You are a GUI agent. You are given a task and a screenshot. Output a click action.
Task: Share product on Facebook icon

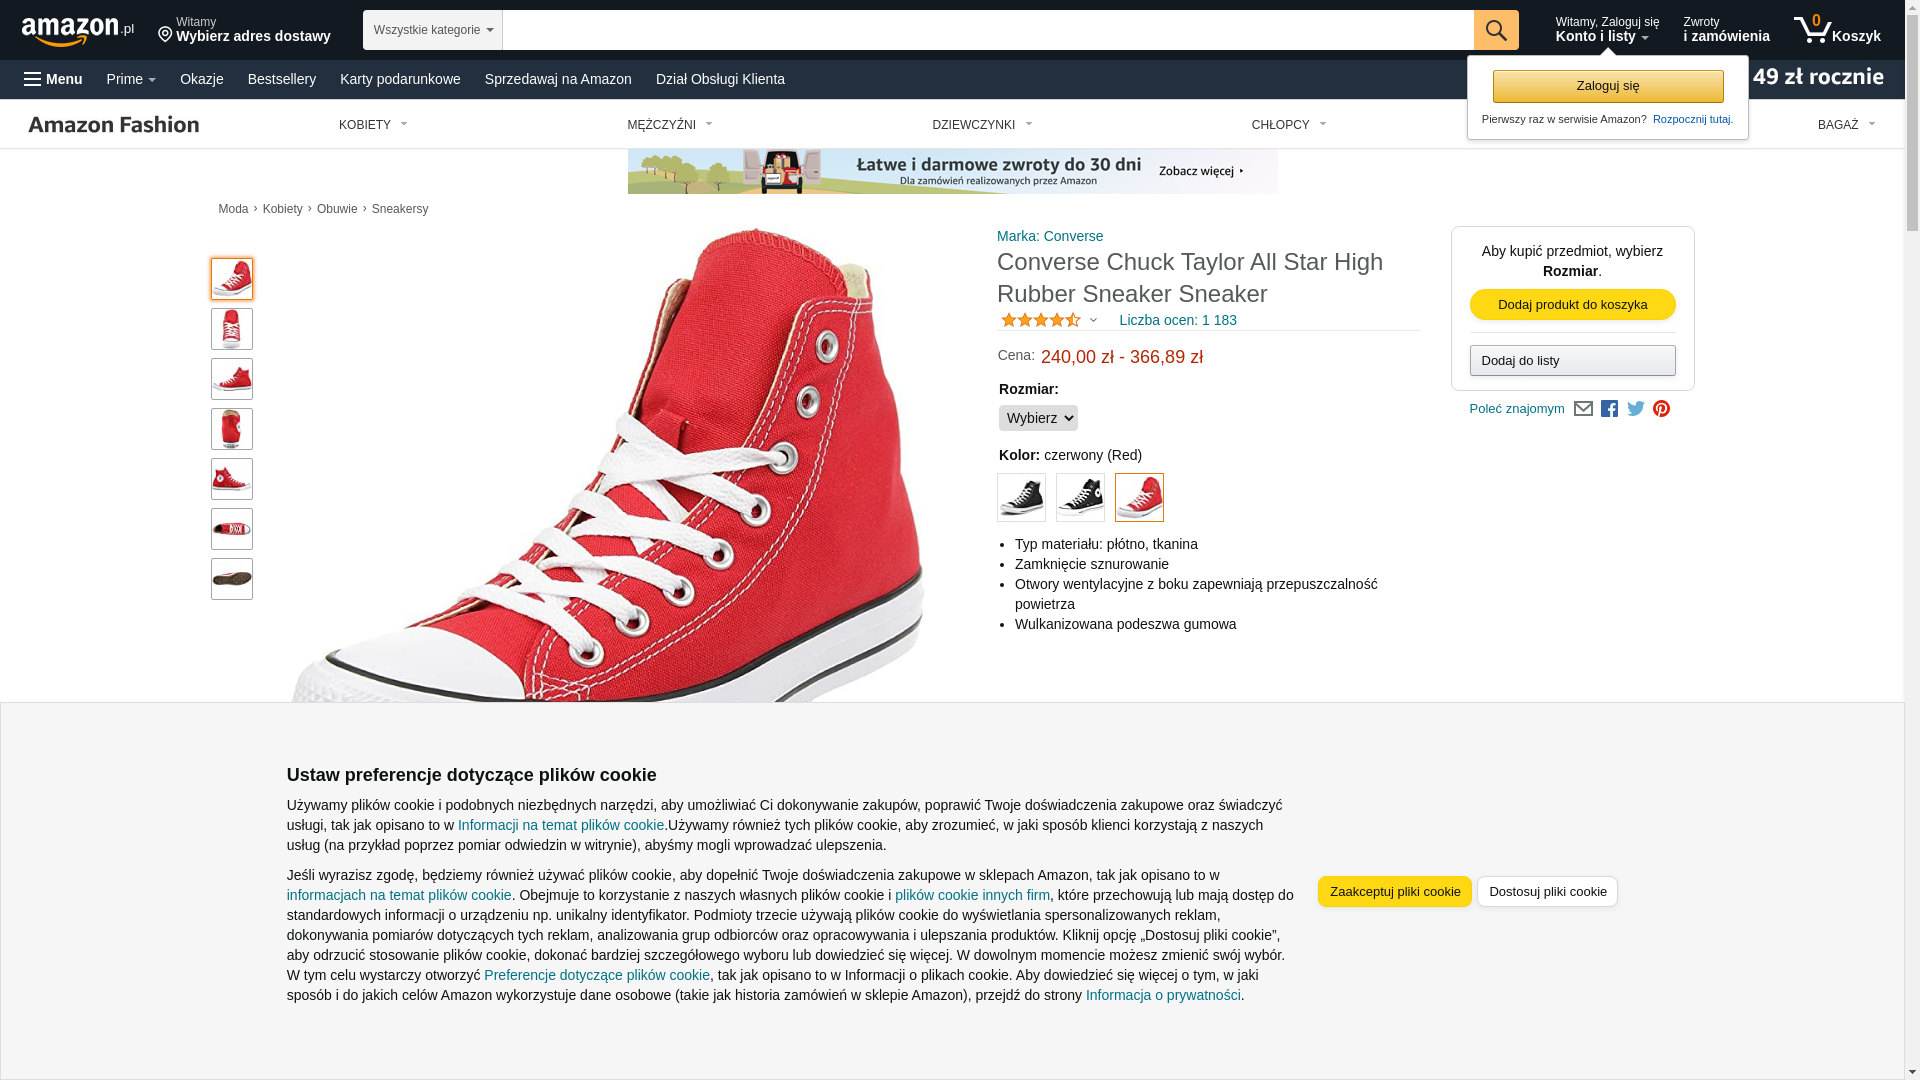[x=1609, y=409]
